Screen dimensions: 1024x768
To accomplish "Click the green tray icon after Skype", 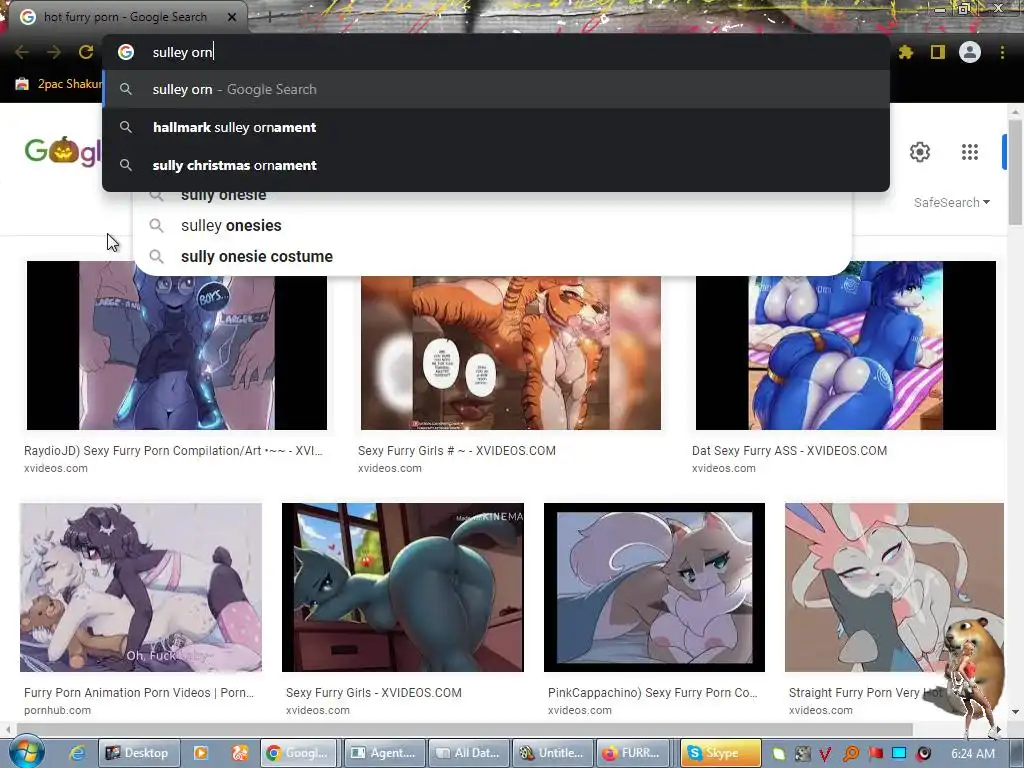I will click(x=778, y=754).
